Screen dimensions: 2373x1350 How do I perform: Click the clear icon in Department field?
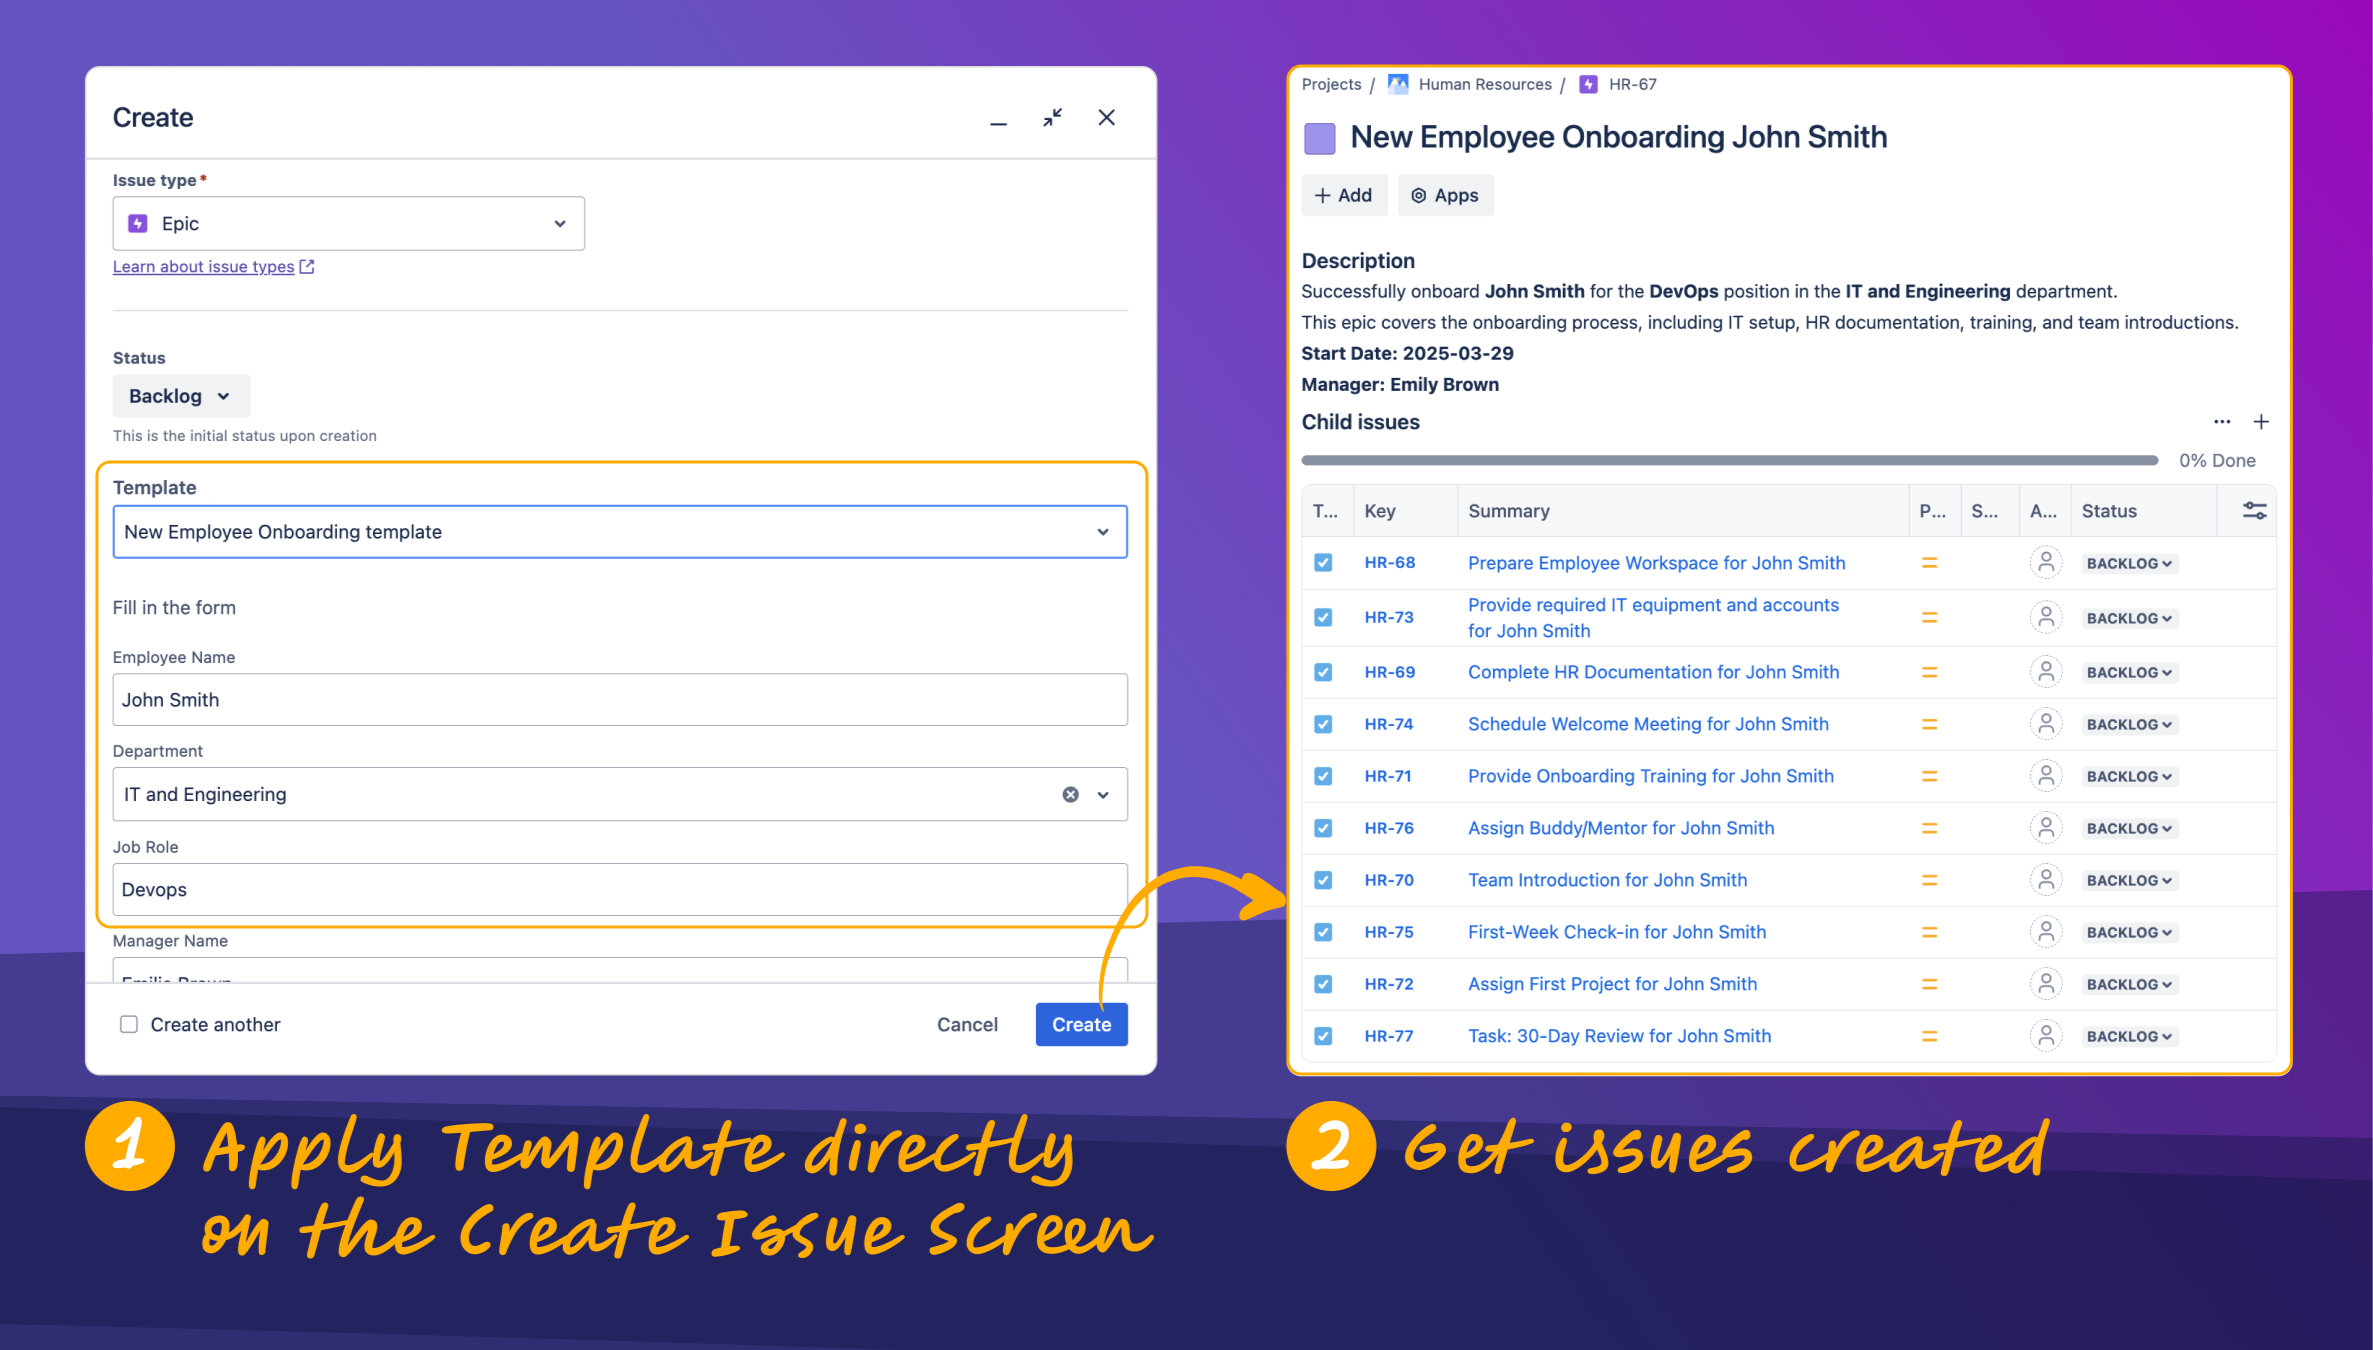(x=1070, y=794)
